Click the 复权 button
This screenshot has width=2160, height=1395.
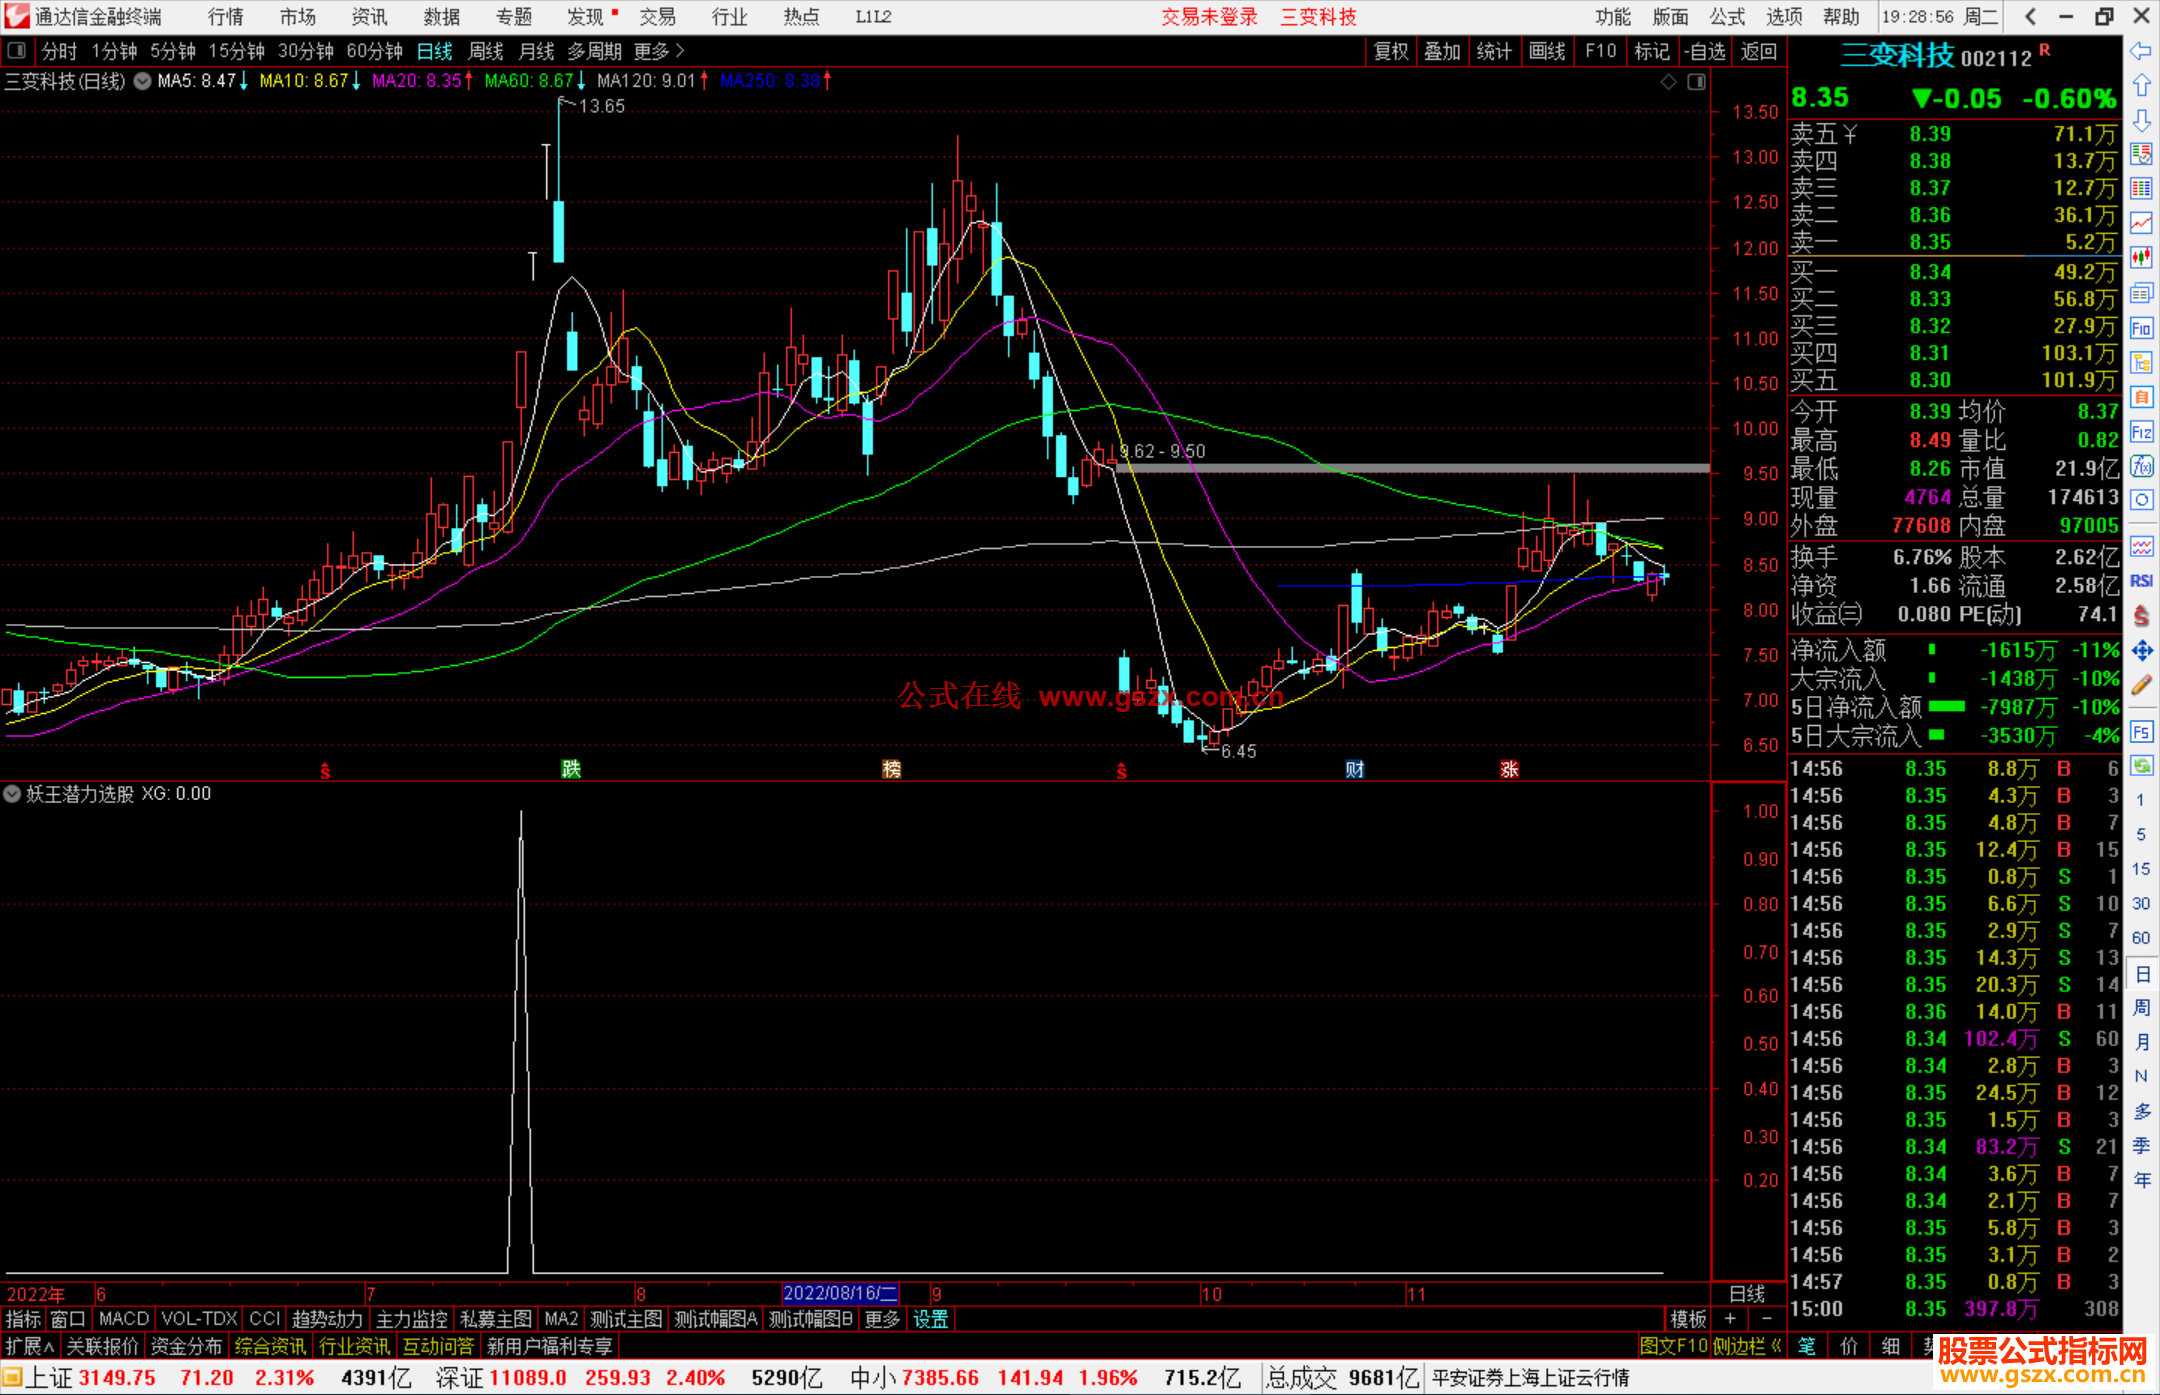point(1391,50)
